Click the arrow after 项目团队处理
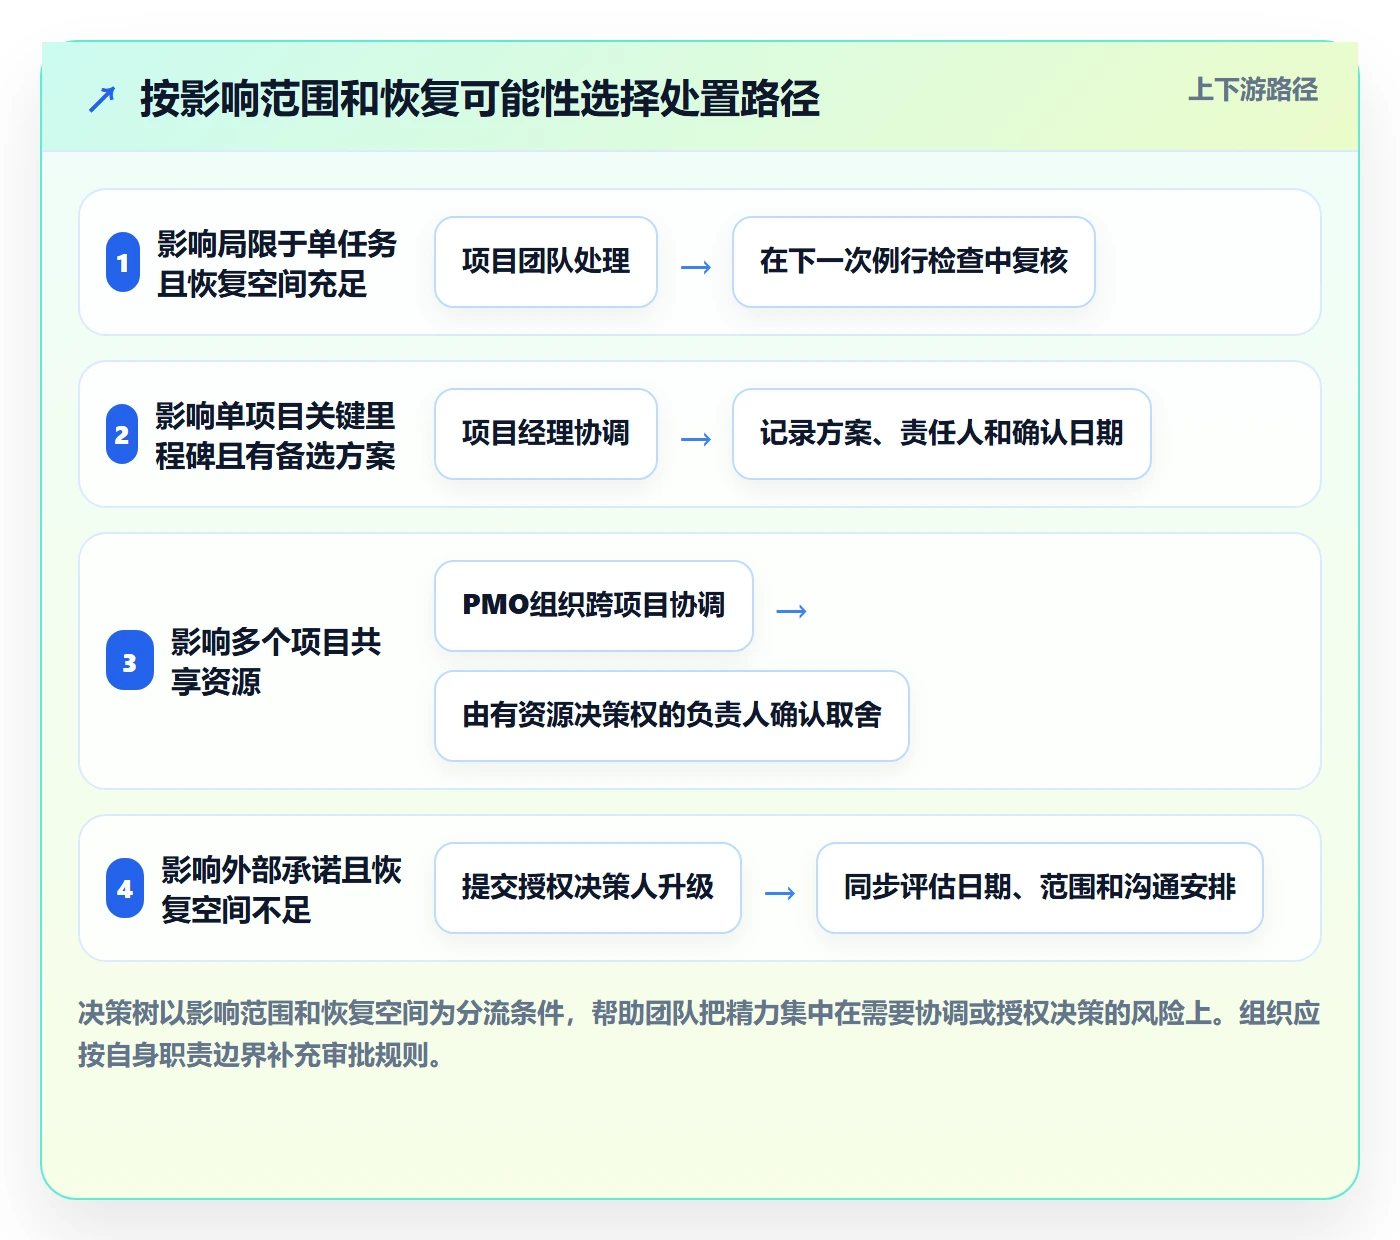The width and height of the screenshot is (1400, 1240). (x=696, y=266)
